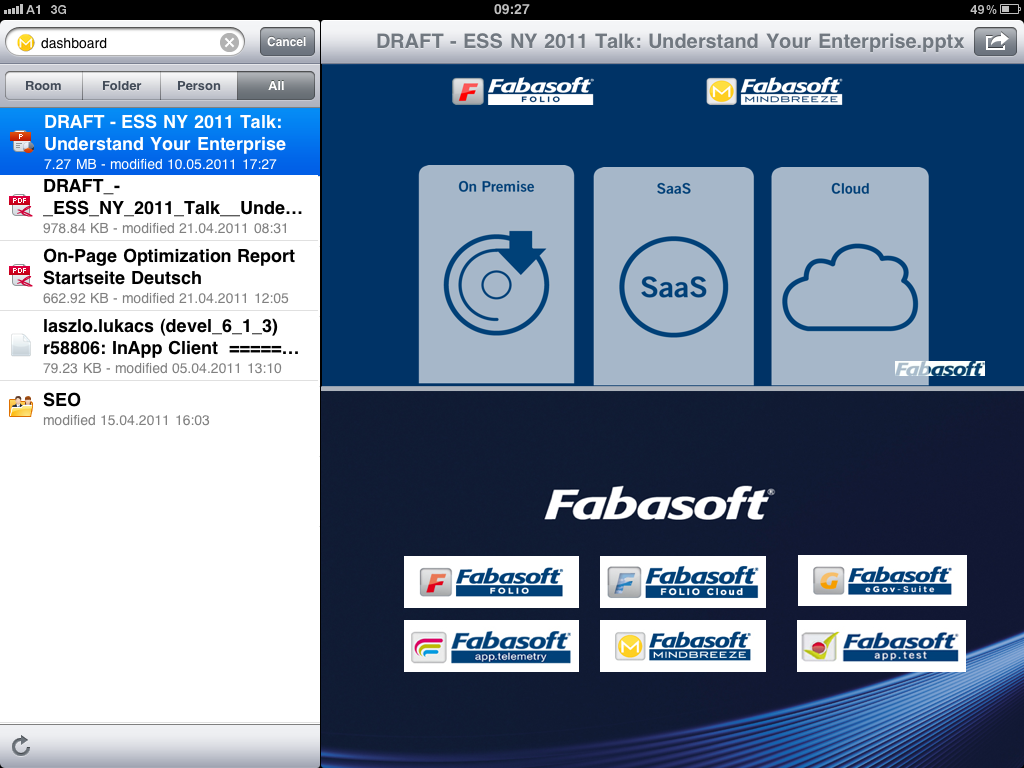Tap the 09:27 clock in status bar
1024x768 pixels.
(511, 9)
